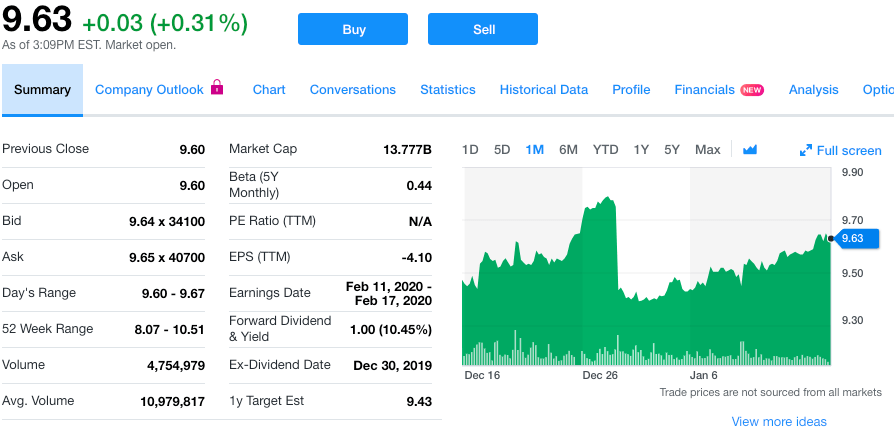894x433 pixels.
Task: Open the Analysis tab
Action: point(813,90)
